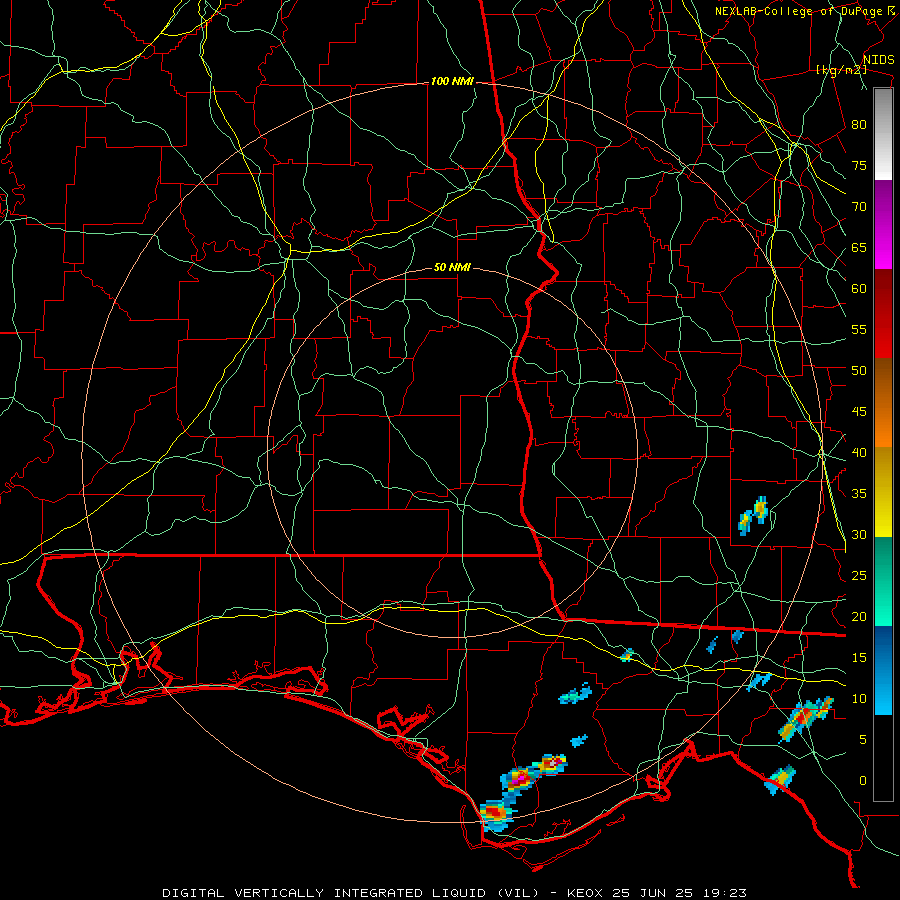
Task: Click the "NEXLAB-College of DuPage" header text
Action: [798, 11]
